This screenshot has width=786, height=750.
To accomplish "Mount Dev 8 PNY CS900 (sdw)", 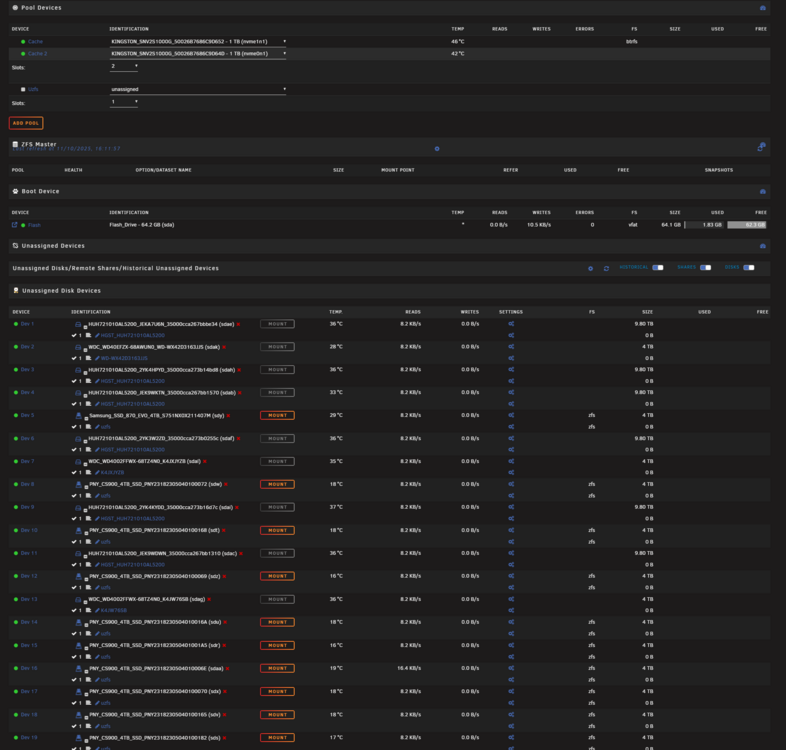I will tap(277, 484).
